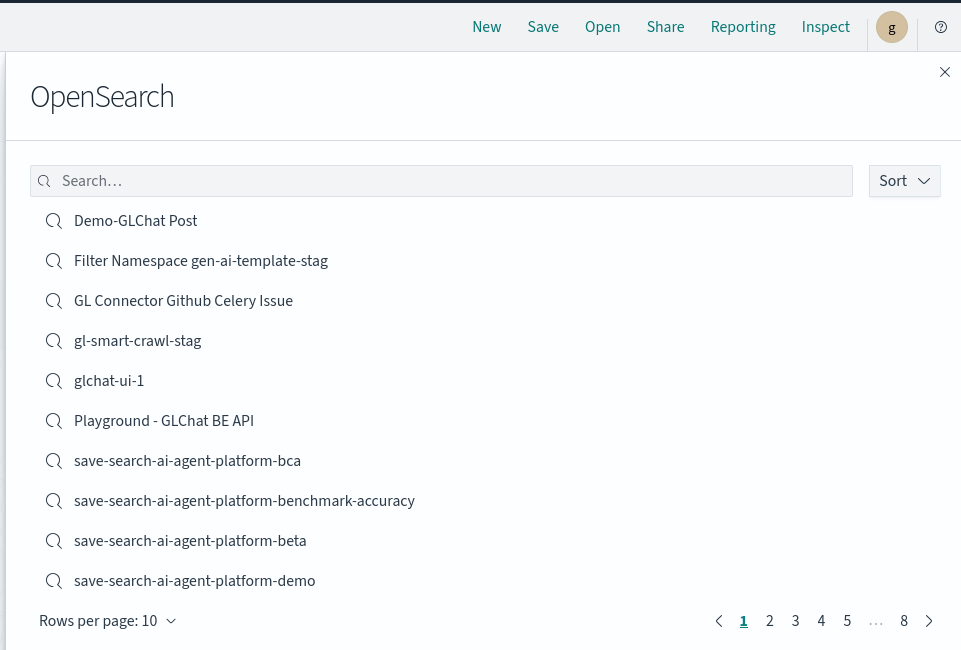Open the Reporting menu
Screen dimensions: 961x650
click(x=742, y=27)
